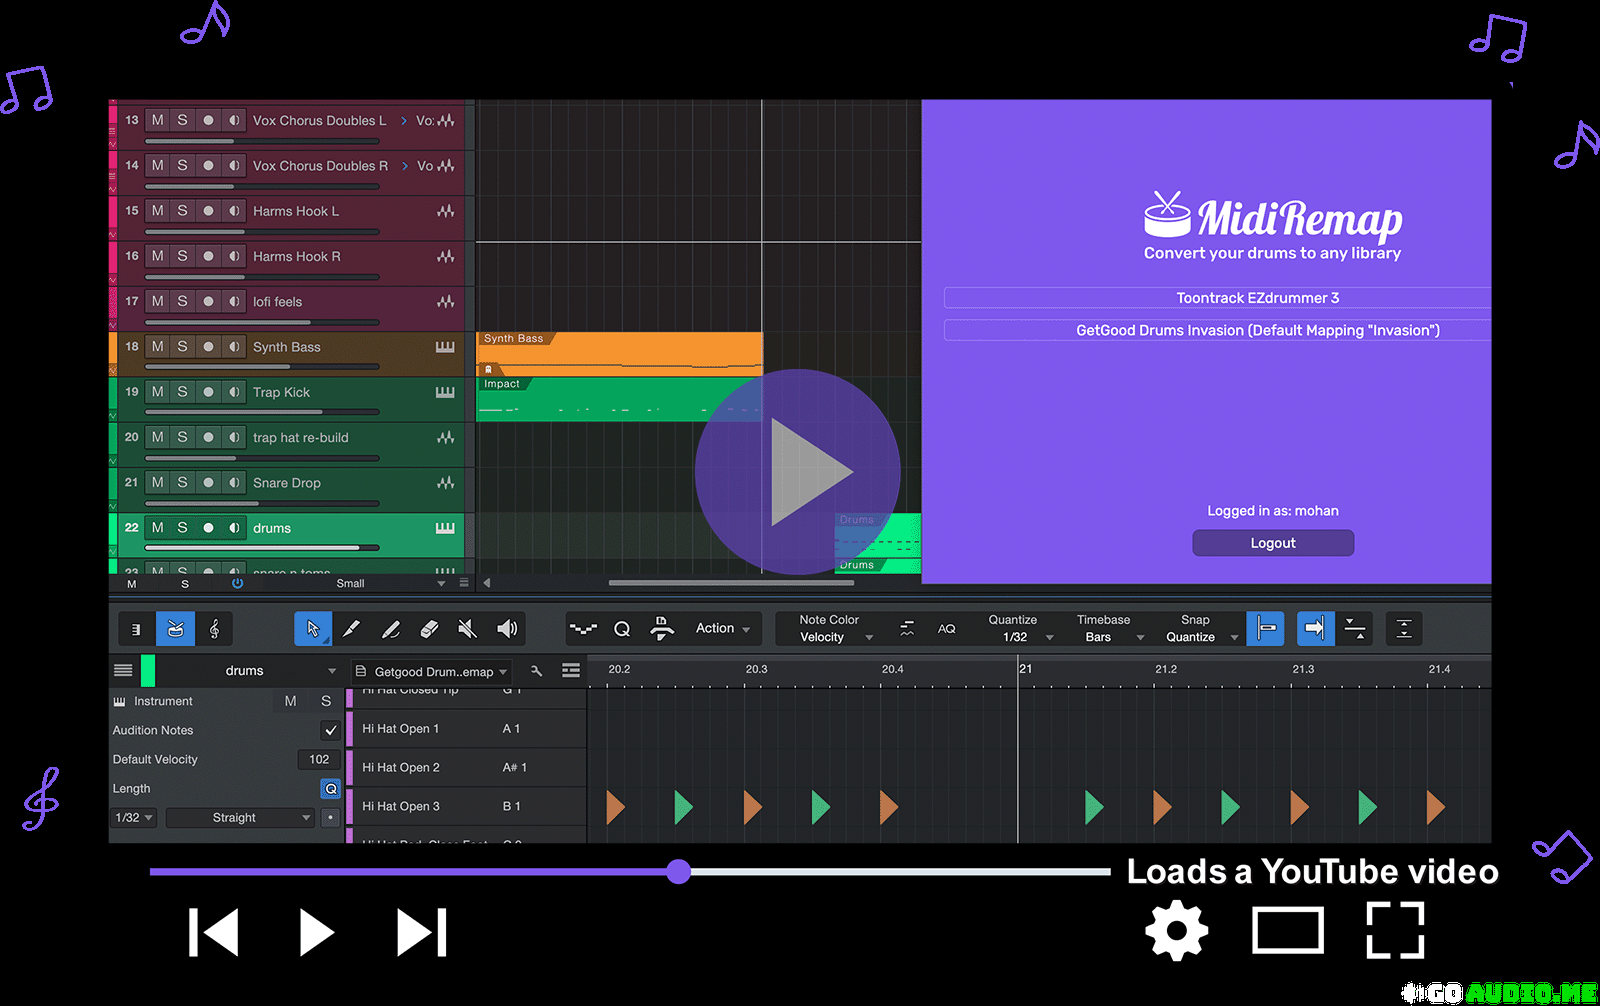
Task: Switch to drum editor view icon
Action: (x=175, y=629)
